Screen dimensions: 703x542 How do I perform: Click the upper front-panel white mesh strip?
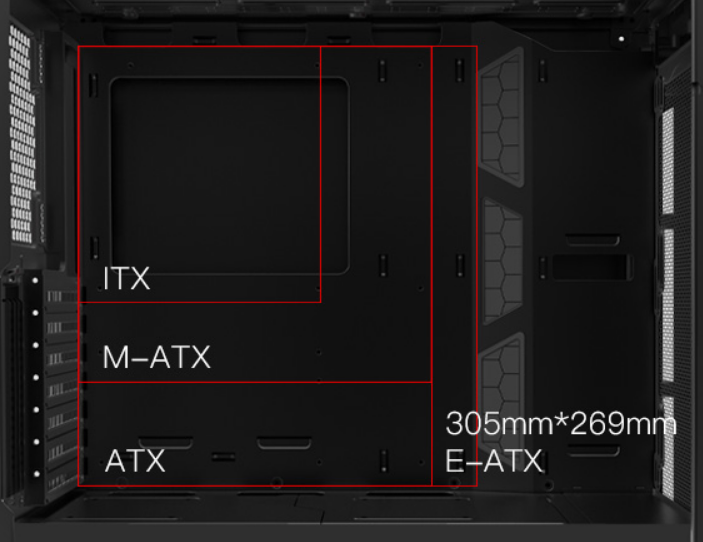tap(668, 161)
